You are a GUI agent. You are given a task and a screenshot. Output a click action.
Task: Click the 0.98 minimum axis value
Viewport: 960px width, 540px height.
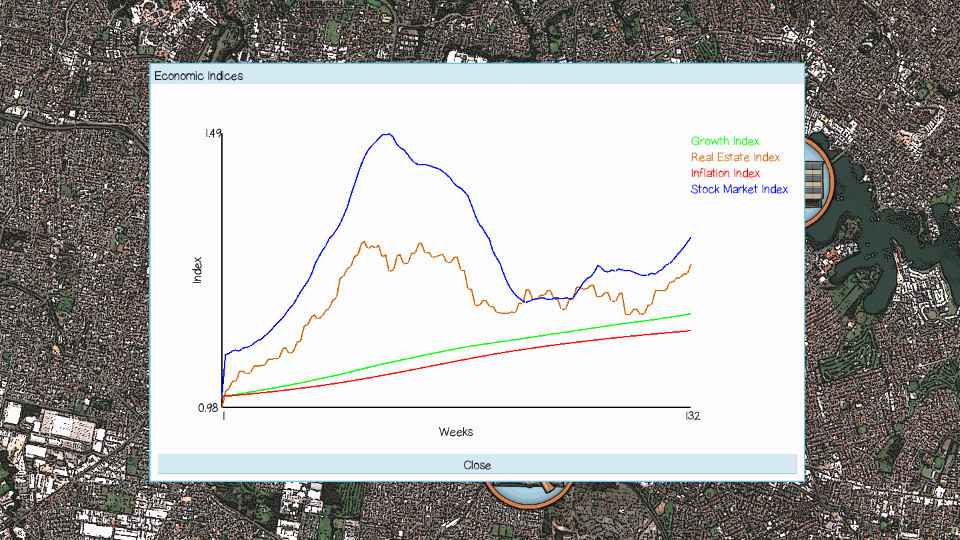tap(209, 408)
